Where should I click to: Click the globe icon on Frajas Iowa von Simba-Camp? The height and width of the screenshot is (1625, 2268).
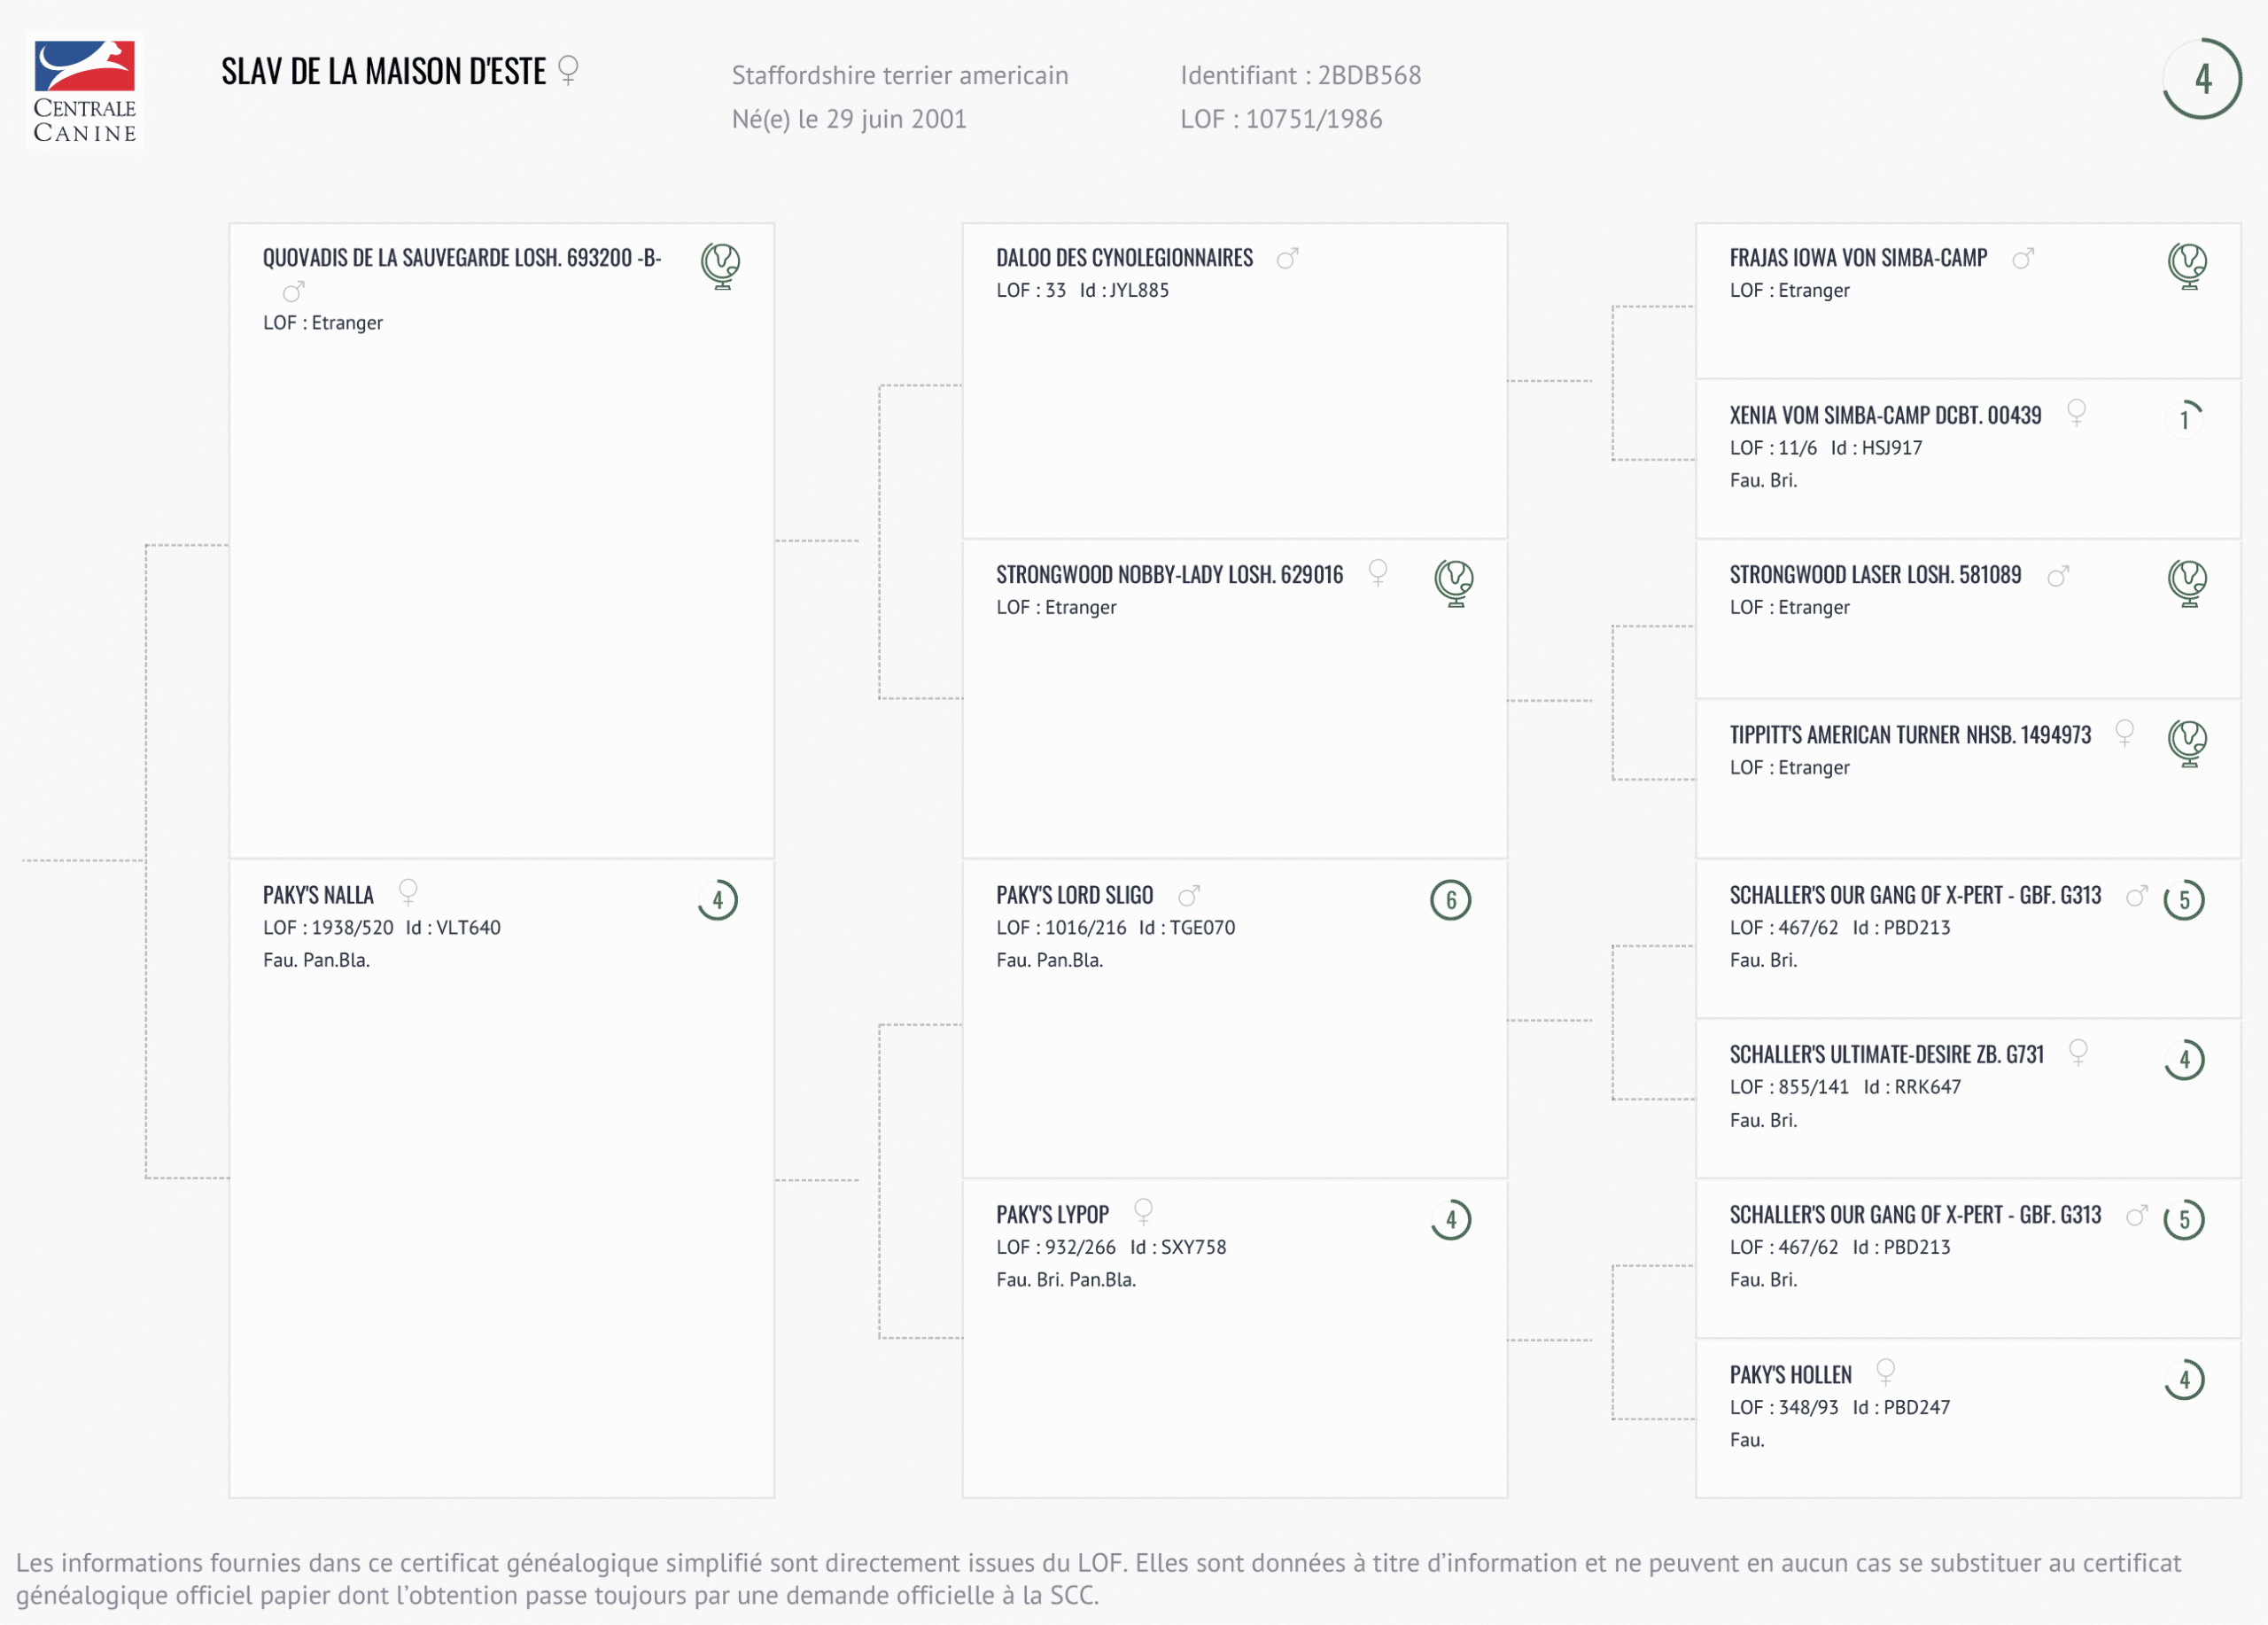pos(2187,265)
